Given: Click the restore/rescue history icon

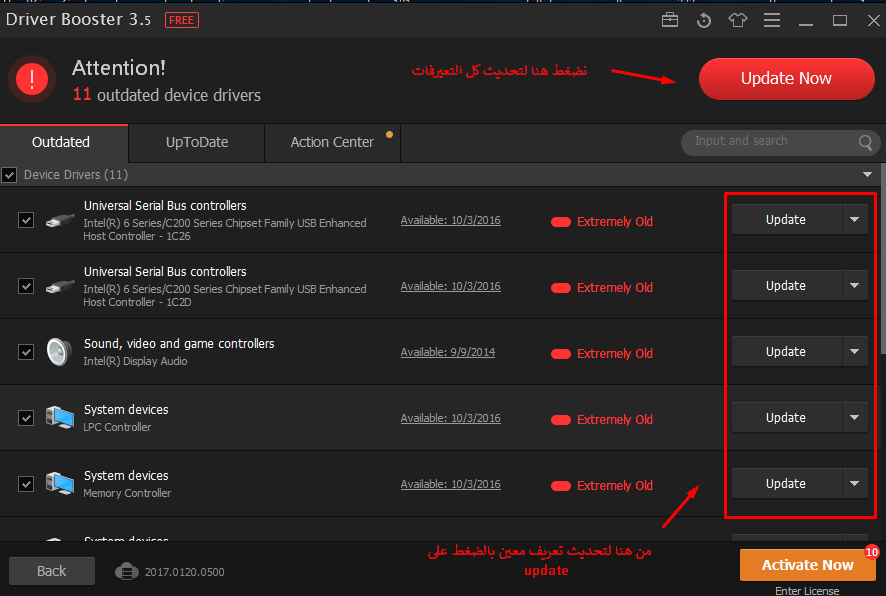Looking at the screenshot, I should pyautogui.click(x=703, y=20).
